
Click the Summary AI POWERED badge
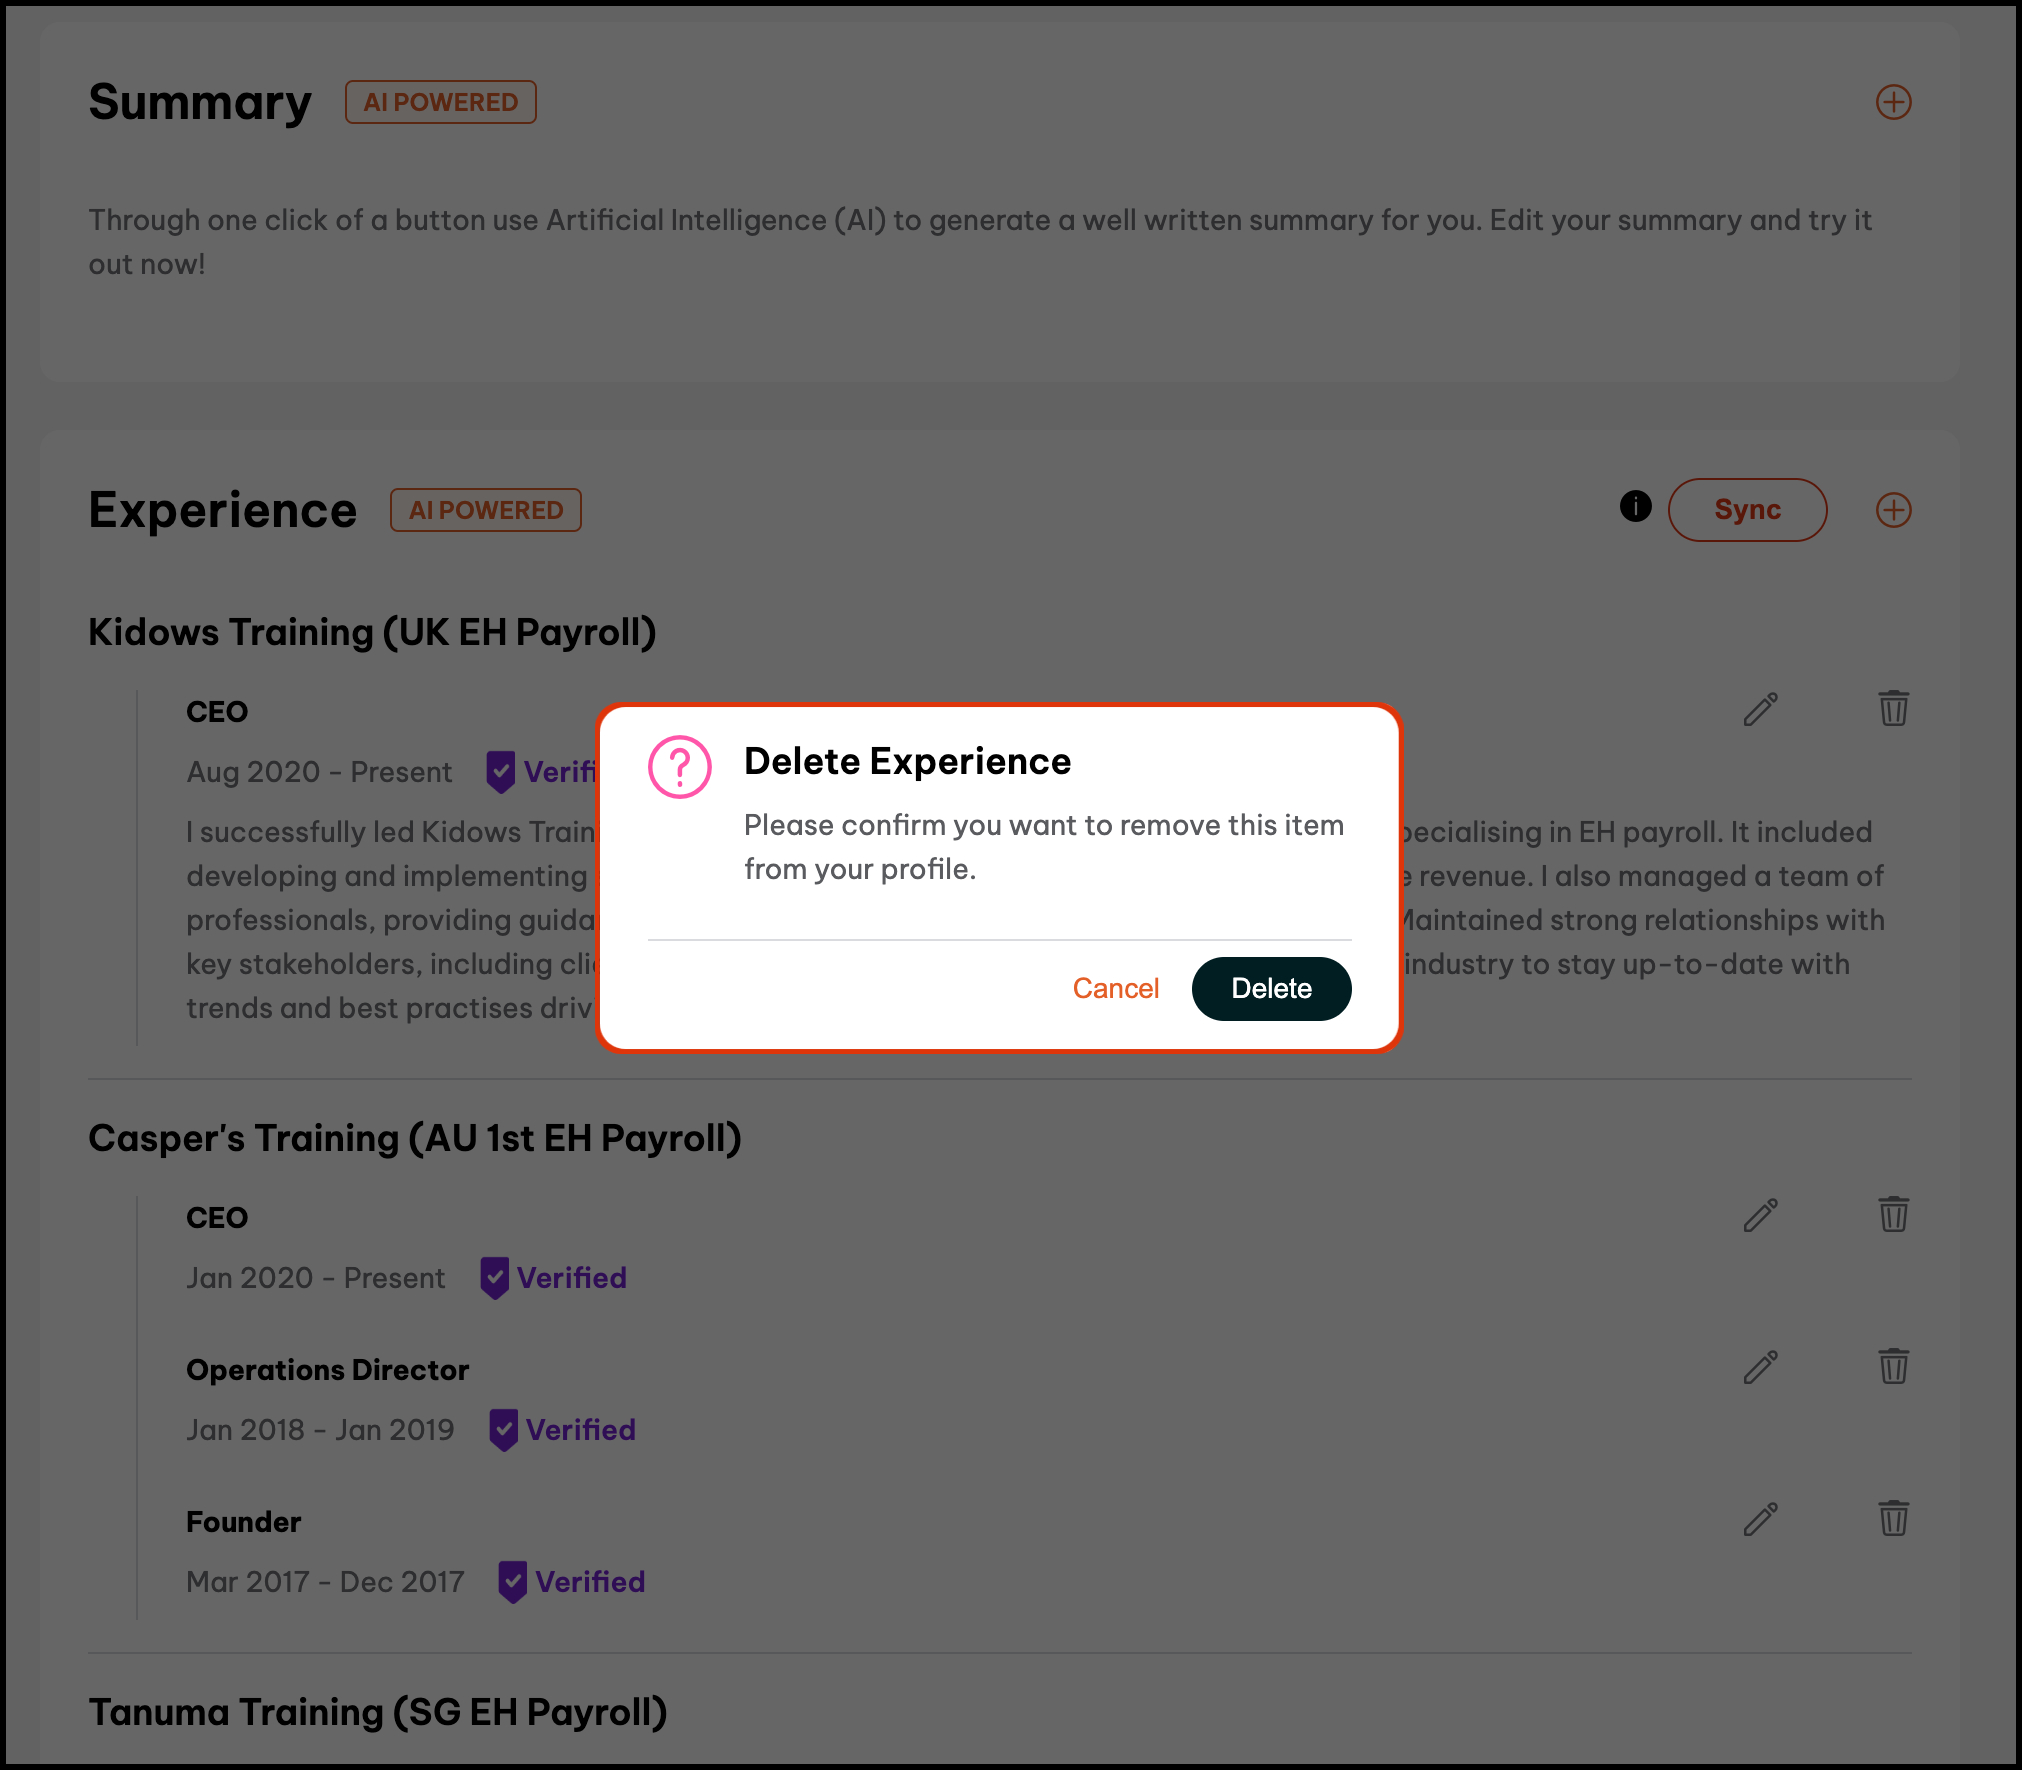[x=440, y=102]
